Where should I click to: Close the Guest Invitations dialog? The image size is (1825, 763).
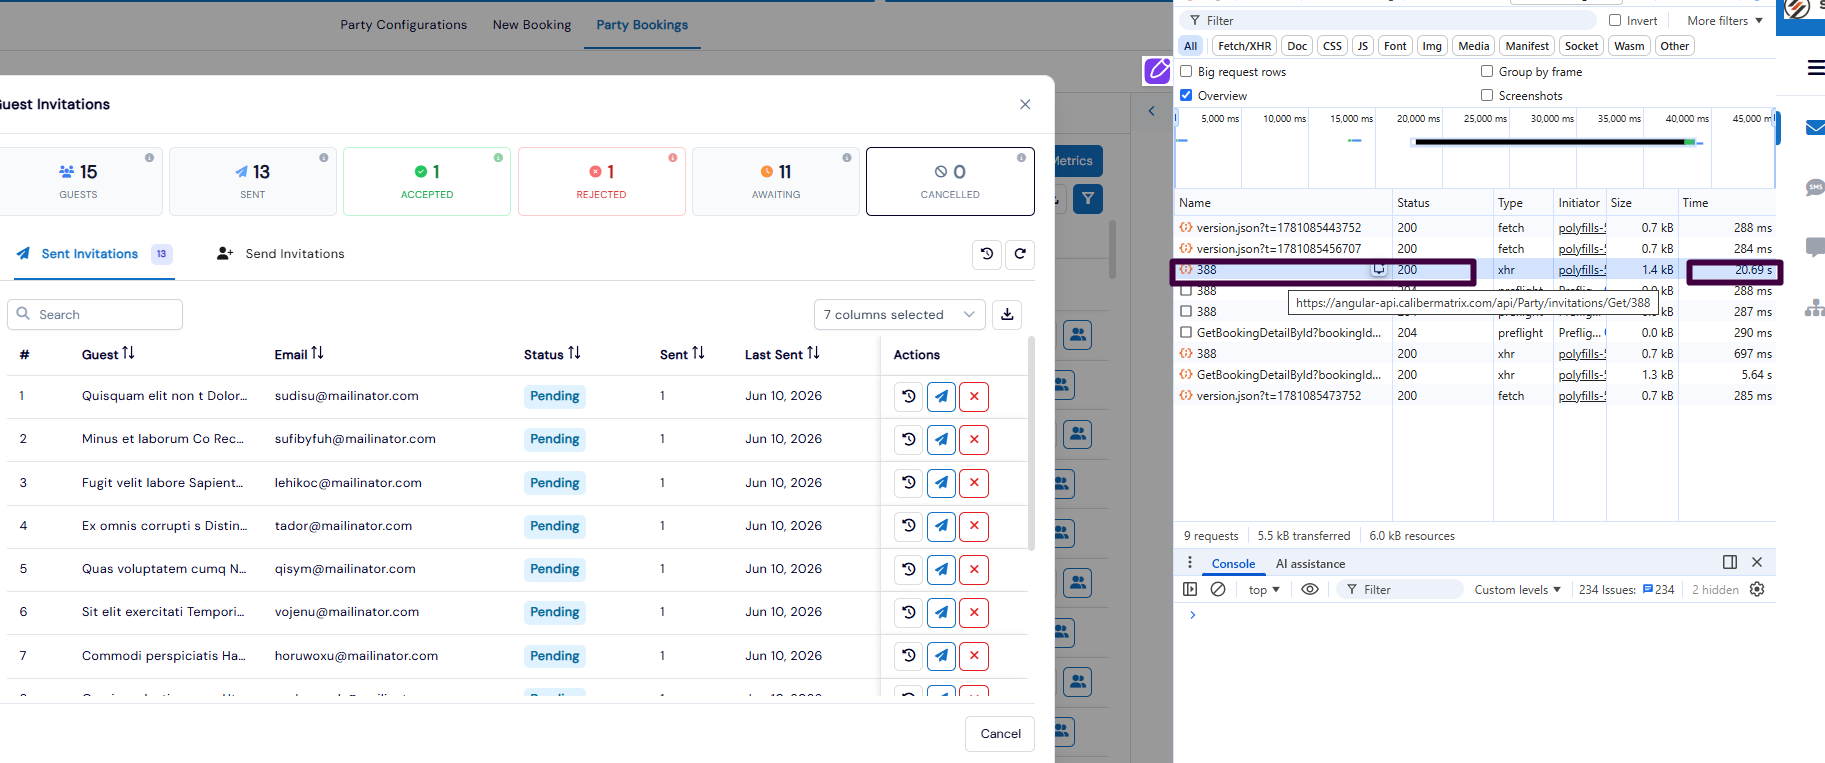pos(1025,104)
